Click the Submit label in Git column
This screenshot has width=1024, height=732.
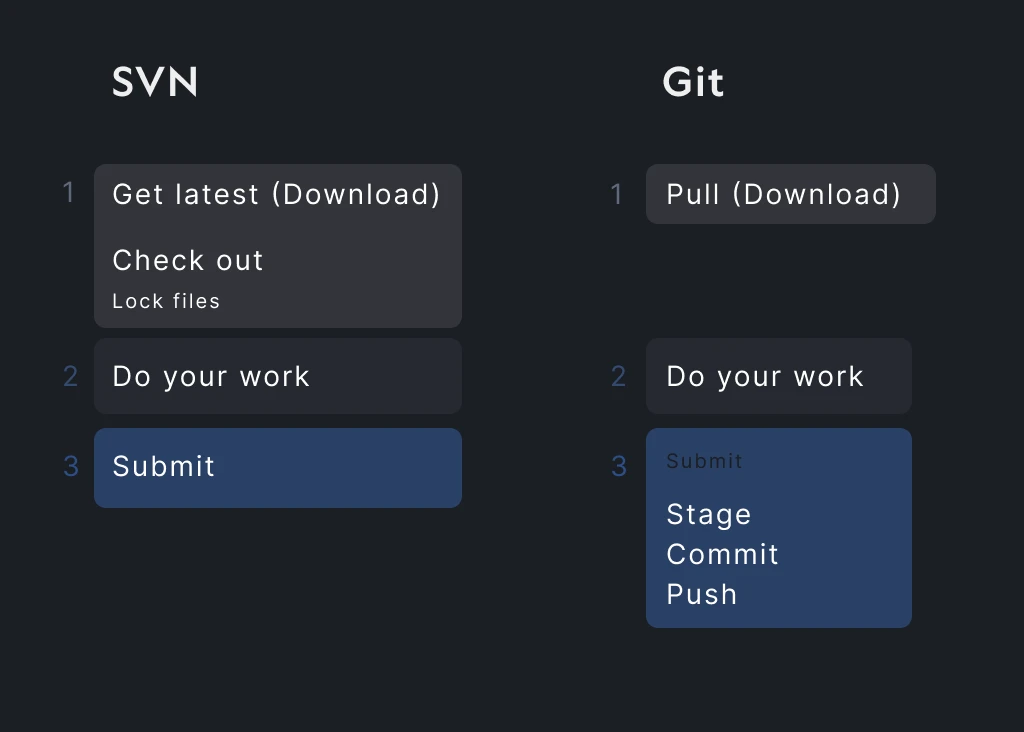704,461
